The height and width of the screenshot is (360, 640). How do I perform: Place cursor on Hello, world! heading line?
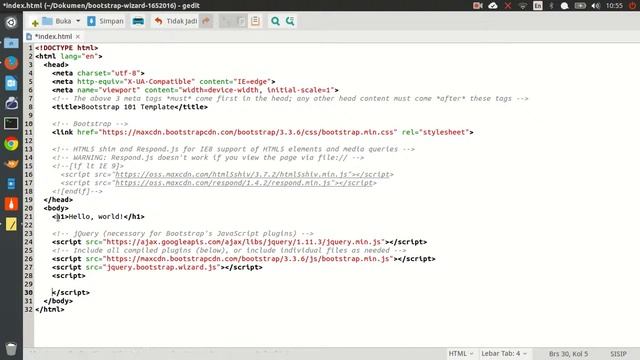click(x=98, y=217)
